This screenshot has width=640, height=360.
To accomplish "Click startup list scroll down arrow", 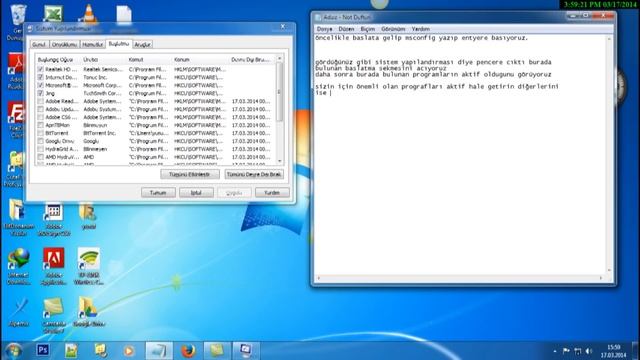I will tap(280, 162).
